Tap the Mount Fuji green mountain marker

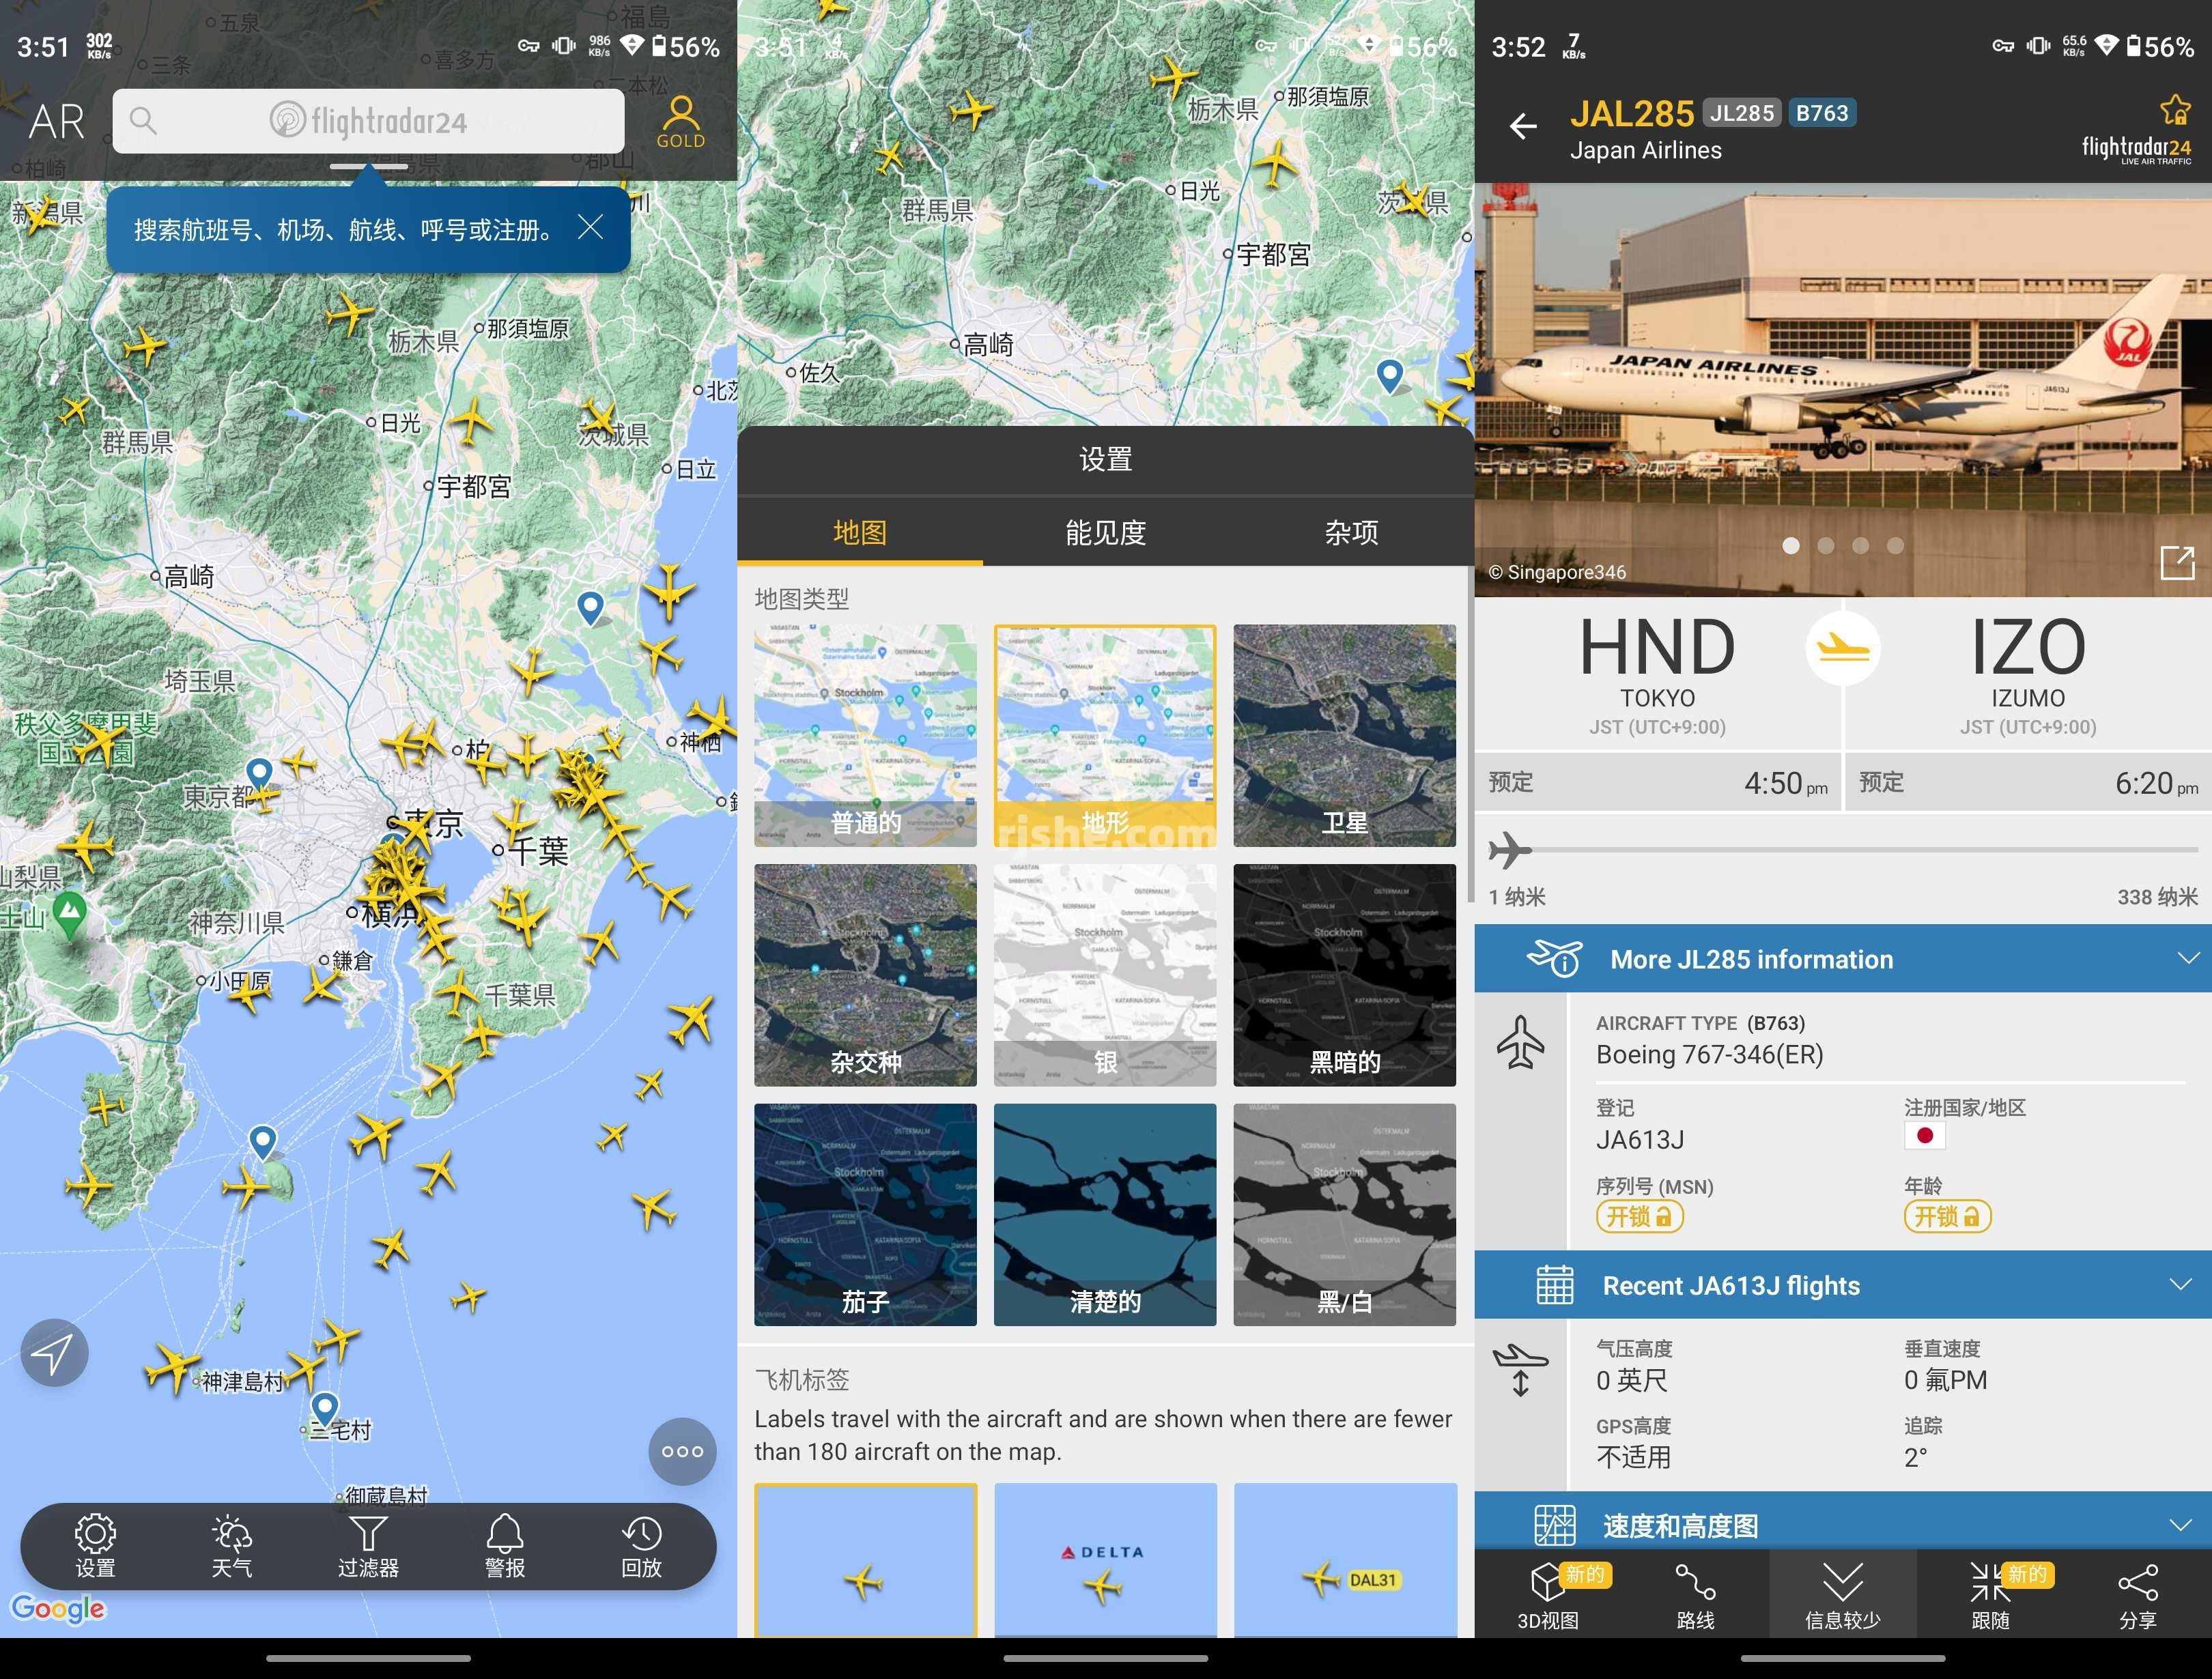[69, 914]
